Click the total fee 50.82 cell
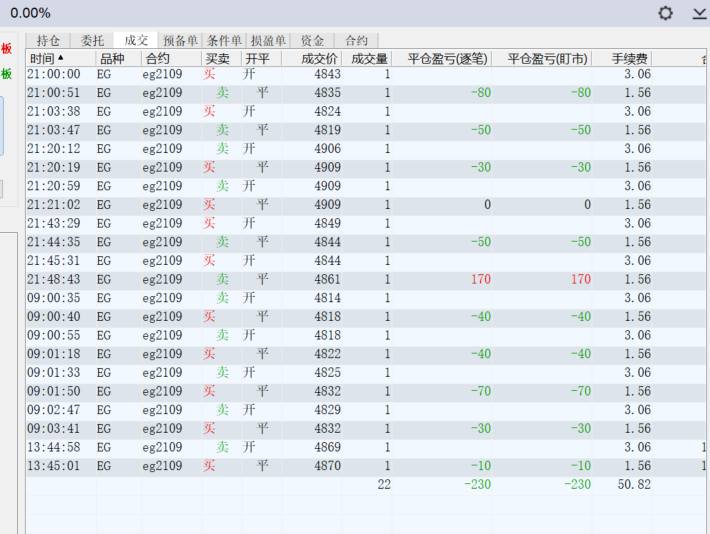Viewport: 710px width, 534px height. point(634,485)
